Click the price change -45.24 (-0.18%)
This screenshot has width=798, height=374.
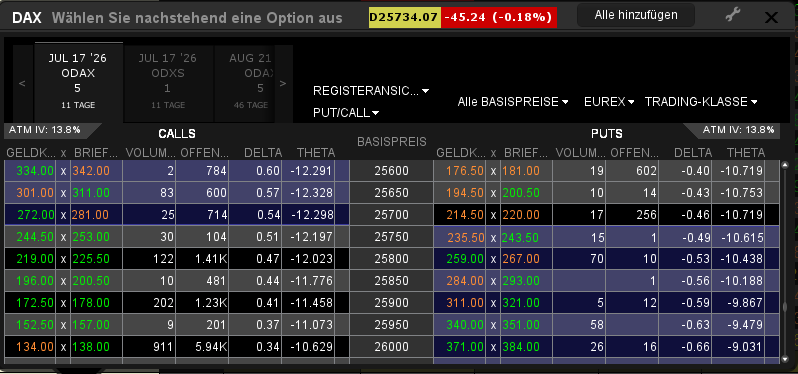498,17
